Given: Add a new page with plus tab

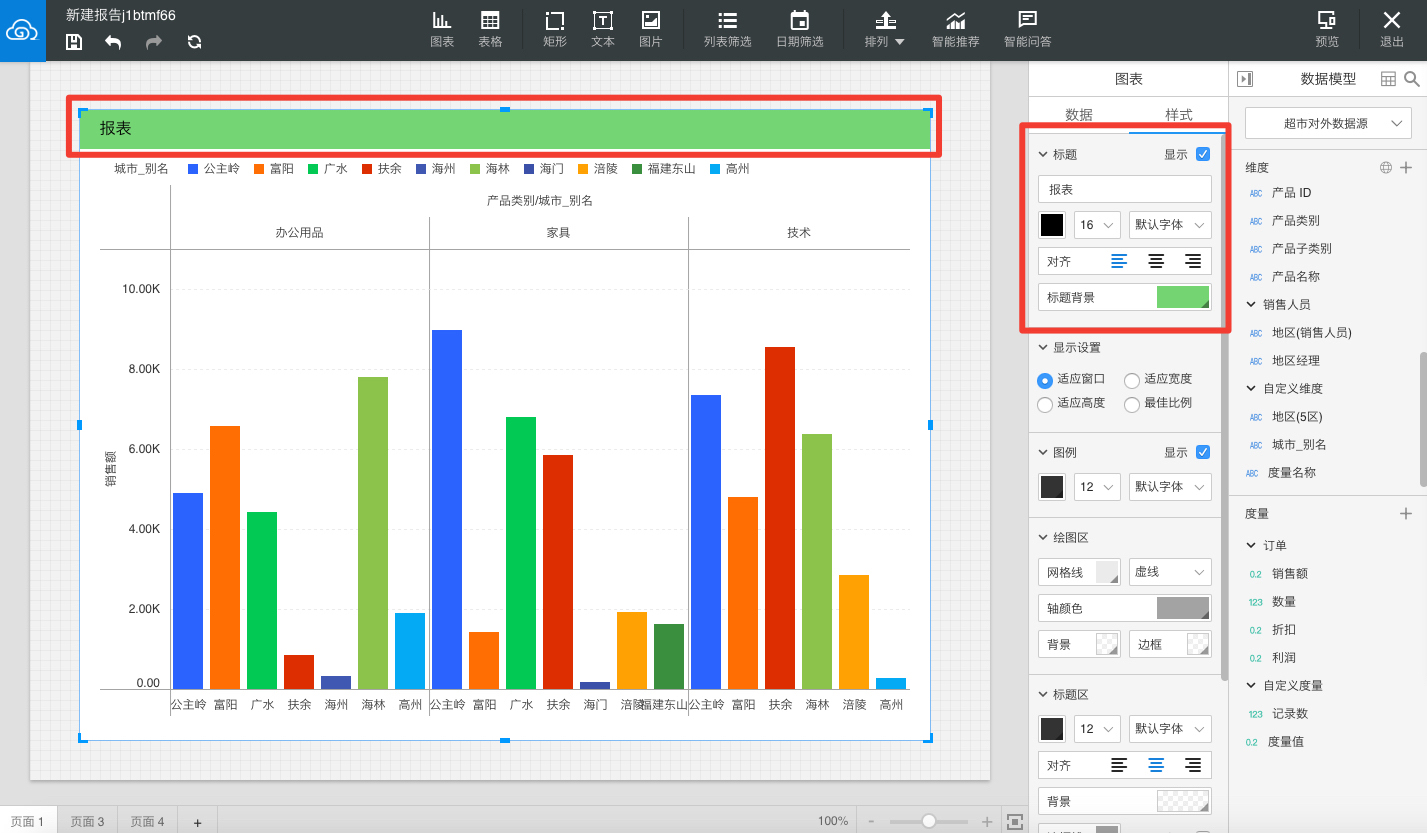Looking at the screenshot, I should point(197,822).
